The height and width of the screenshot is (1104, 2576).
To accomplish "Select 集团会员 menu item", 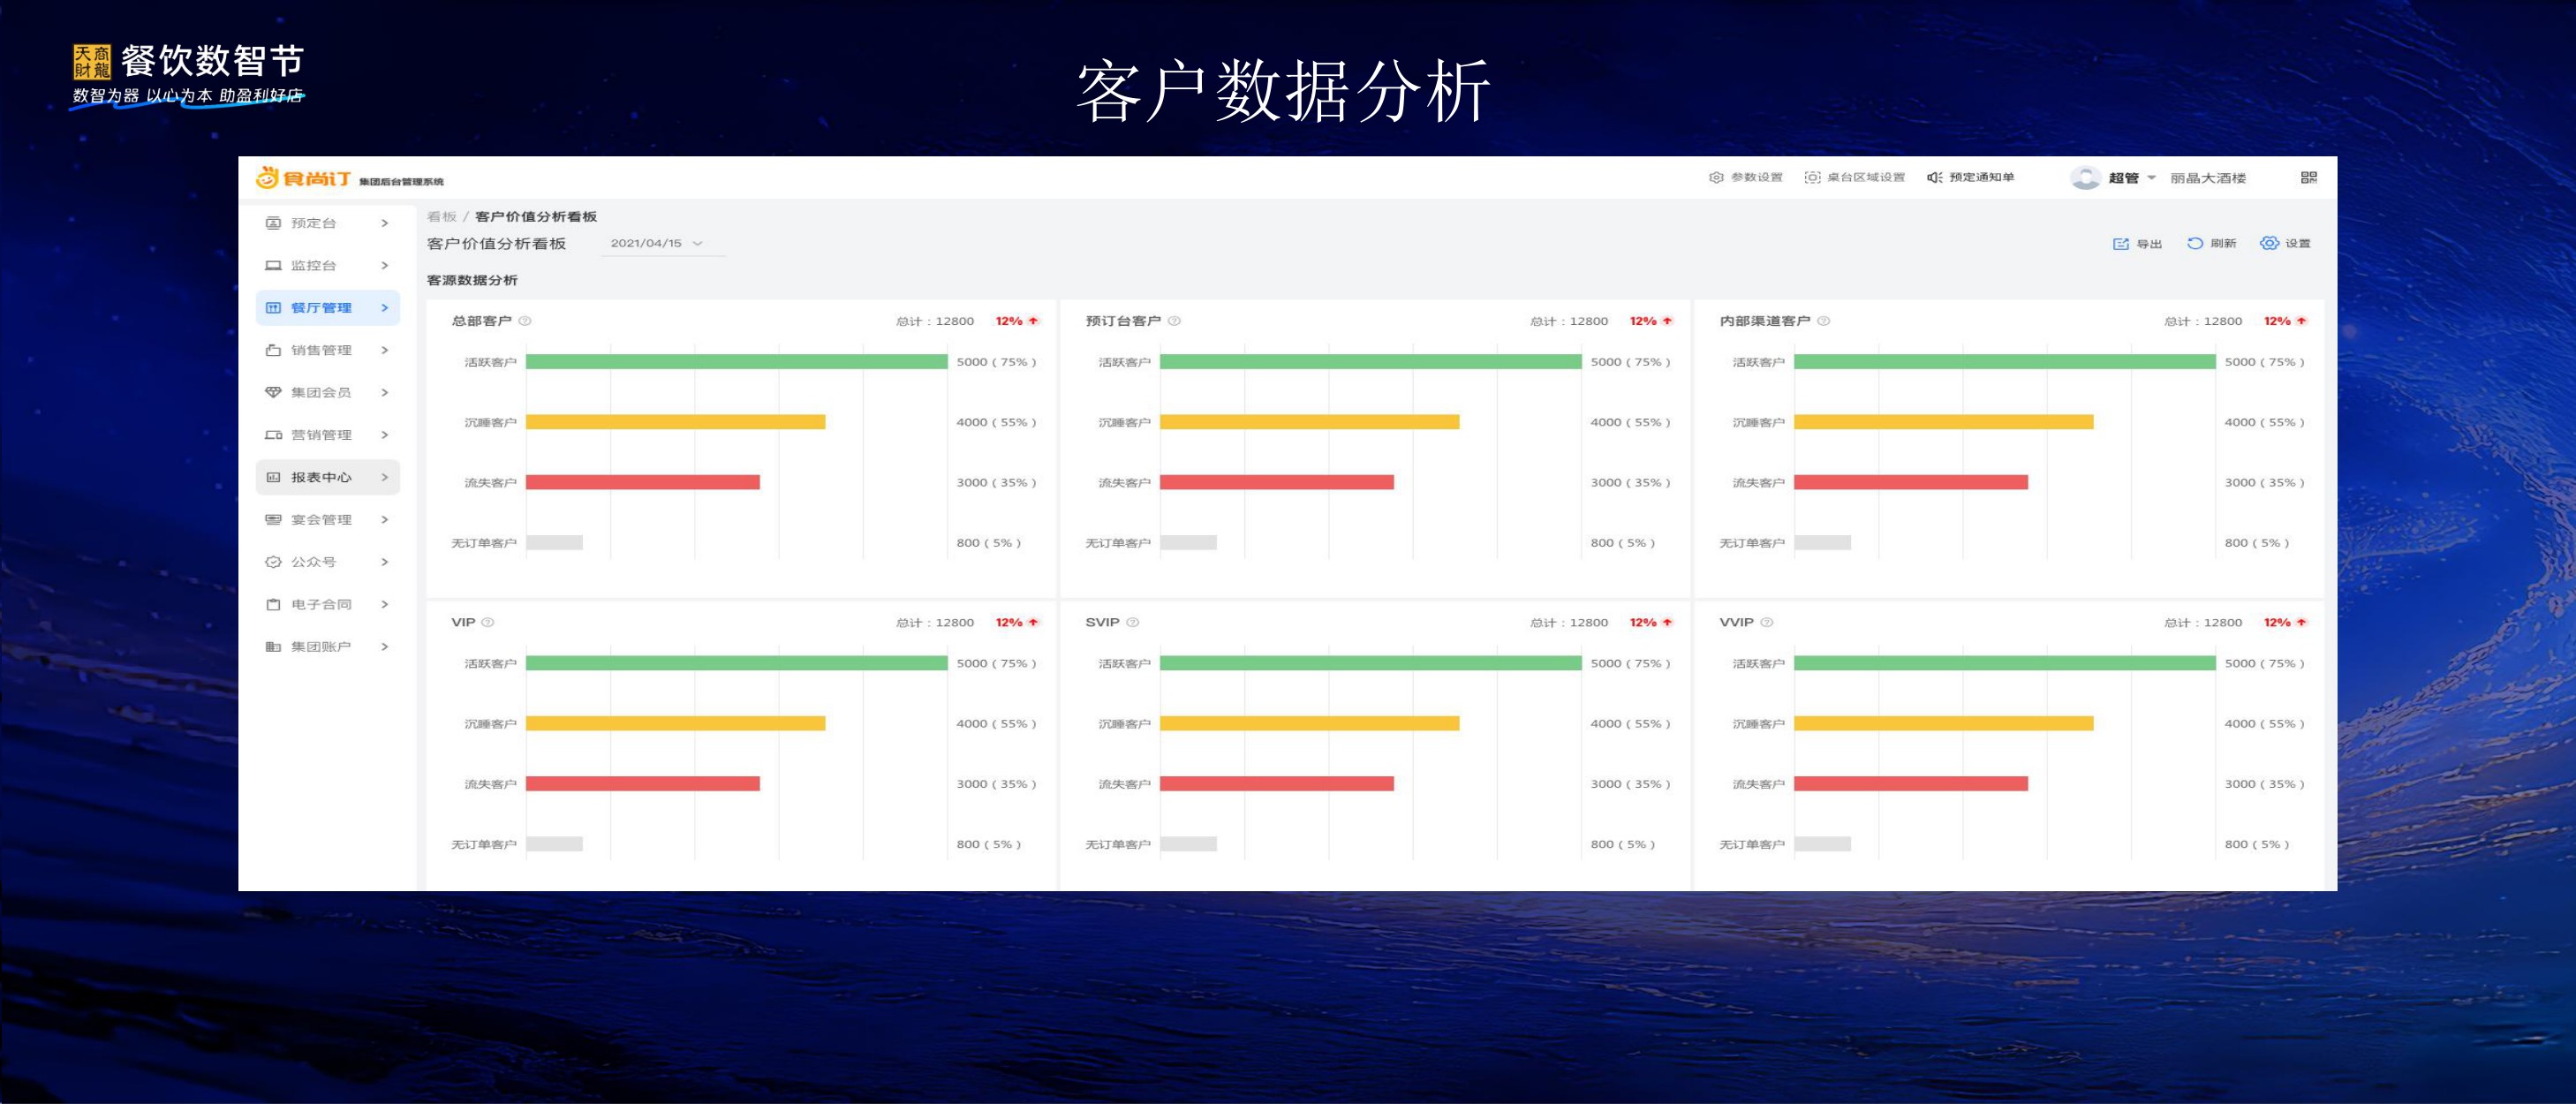I will pos(328,392).
